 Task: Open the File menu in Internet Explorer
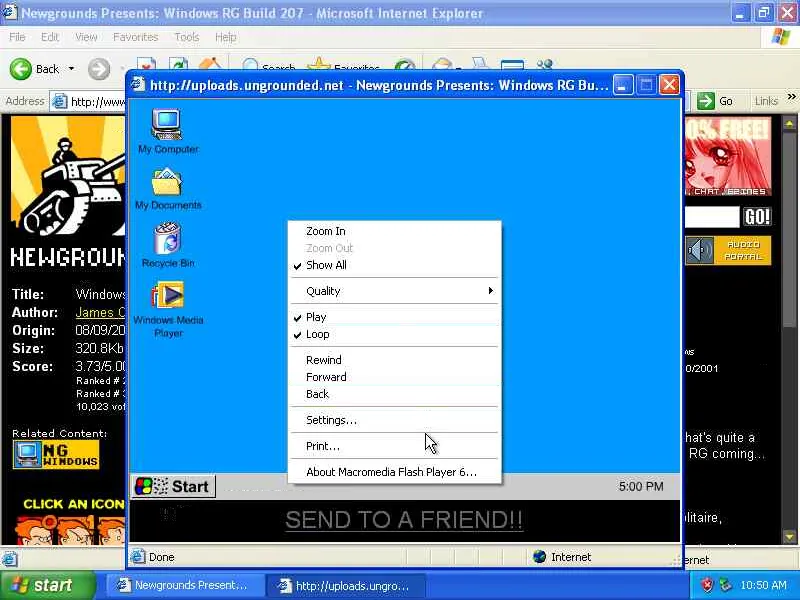click(17, 37)
